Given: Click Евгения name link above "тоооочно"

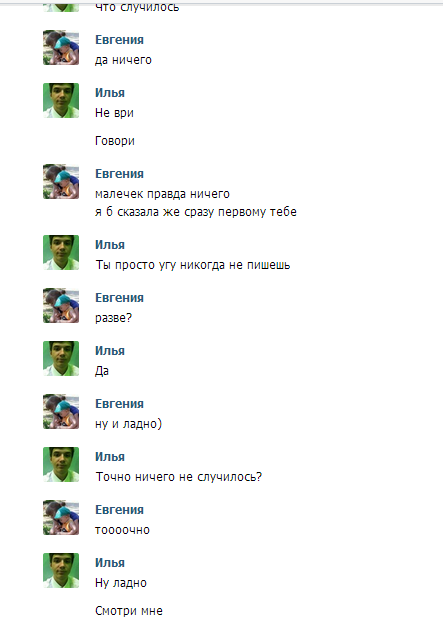Looking at the screenshot, I should (119, 510).
